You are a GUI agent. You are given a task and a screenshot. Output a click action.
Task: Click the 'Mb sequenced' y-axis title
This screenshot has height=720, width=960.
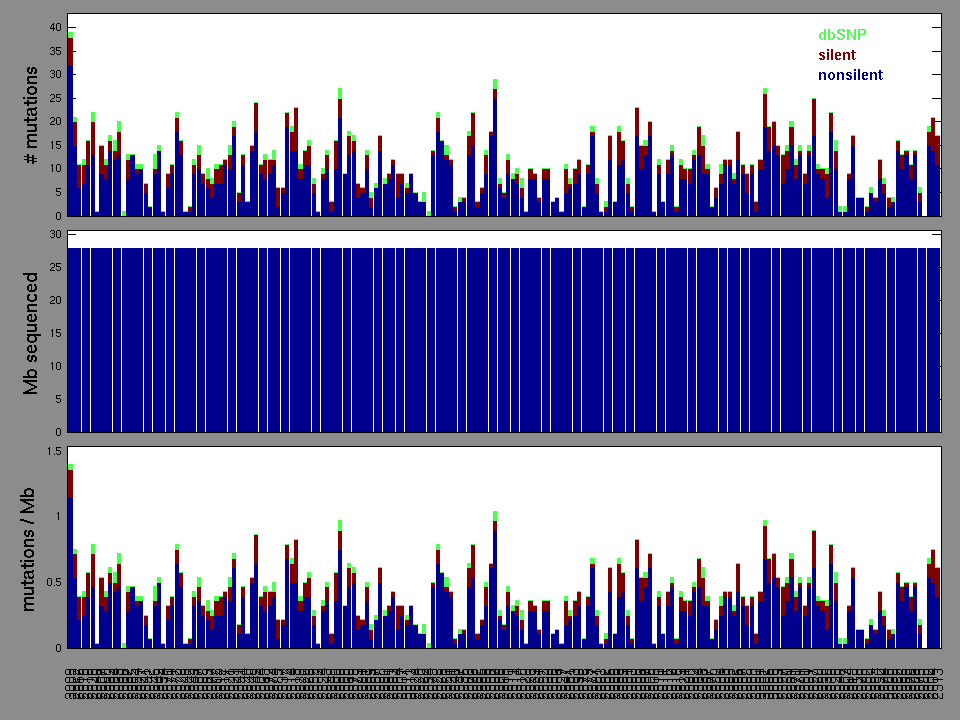point(31,332)
